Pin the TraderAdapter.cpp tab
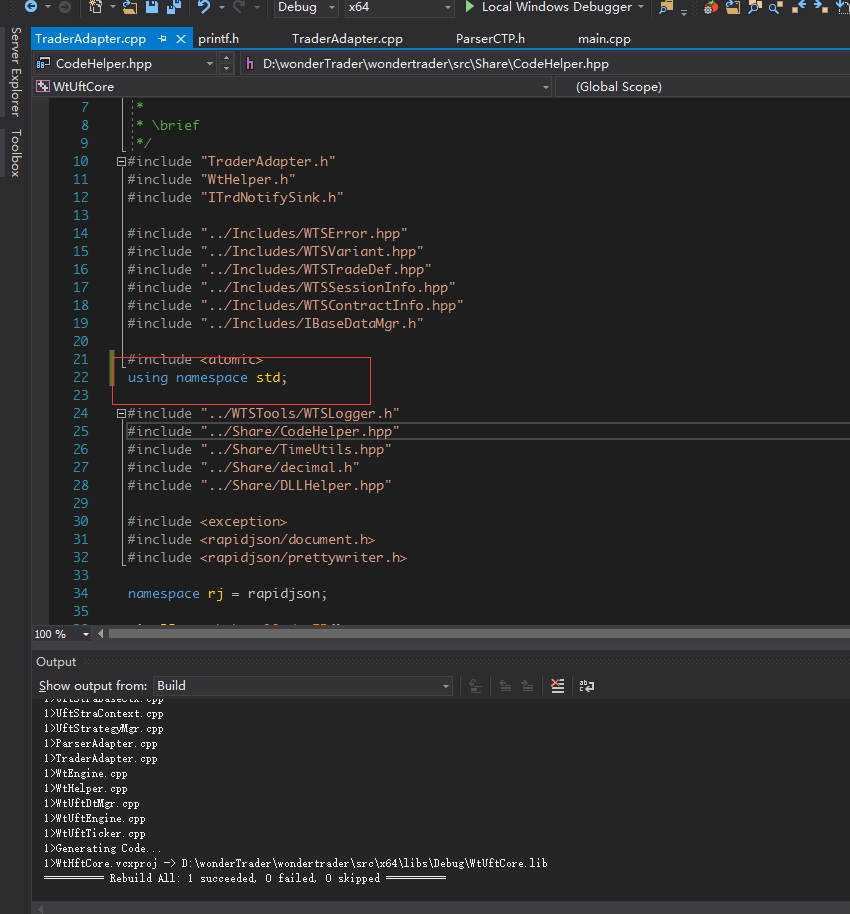850x914 pixels. click(163, 39)
